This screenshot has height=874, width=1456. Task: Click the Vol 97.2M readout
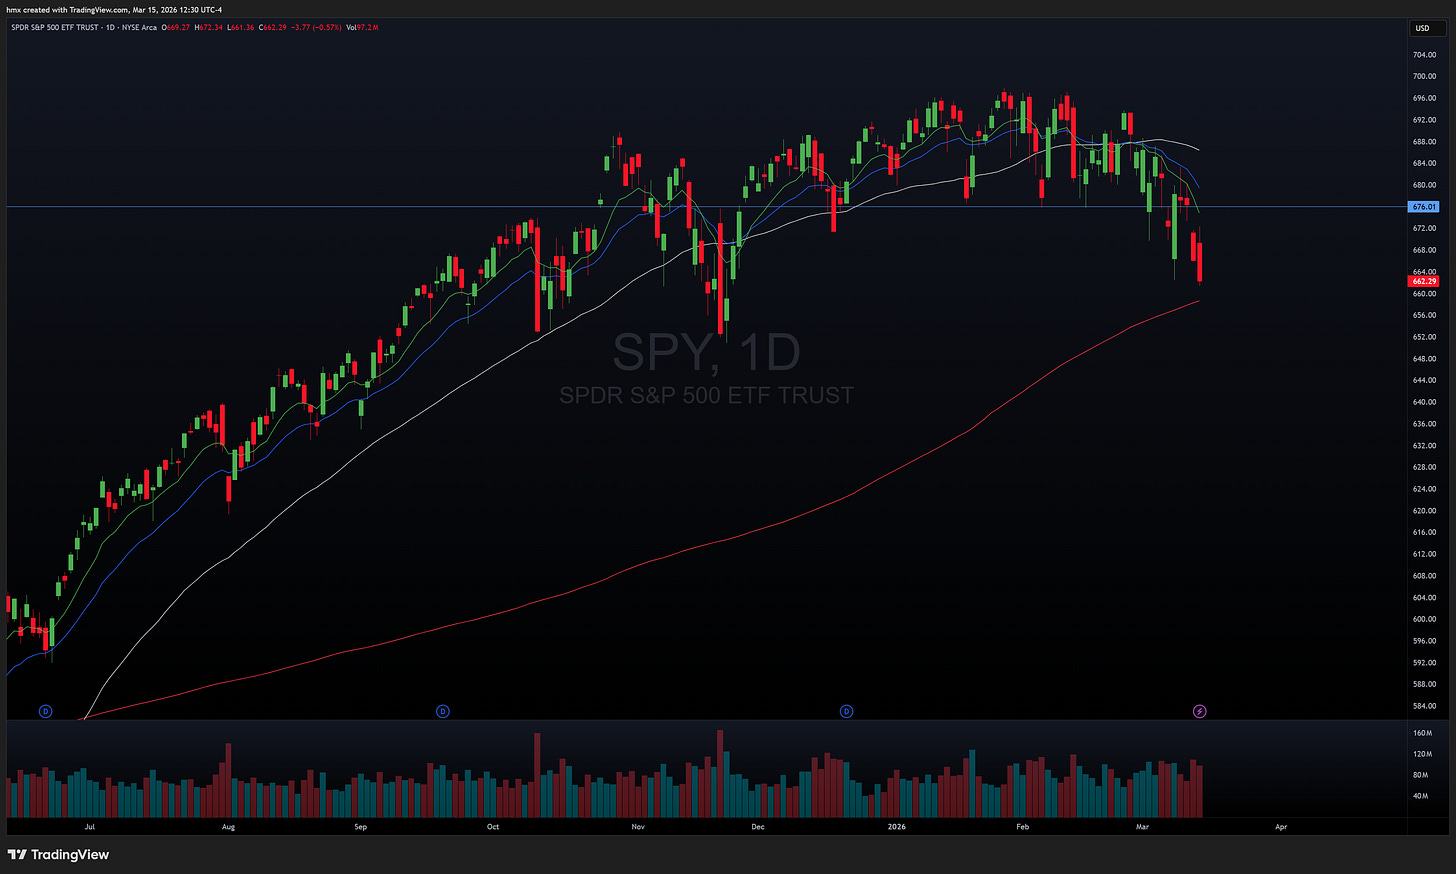(x=362, y=27)
